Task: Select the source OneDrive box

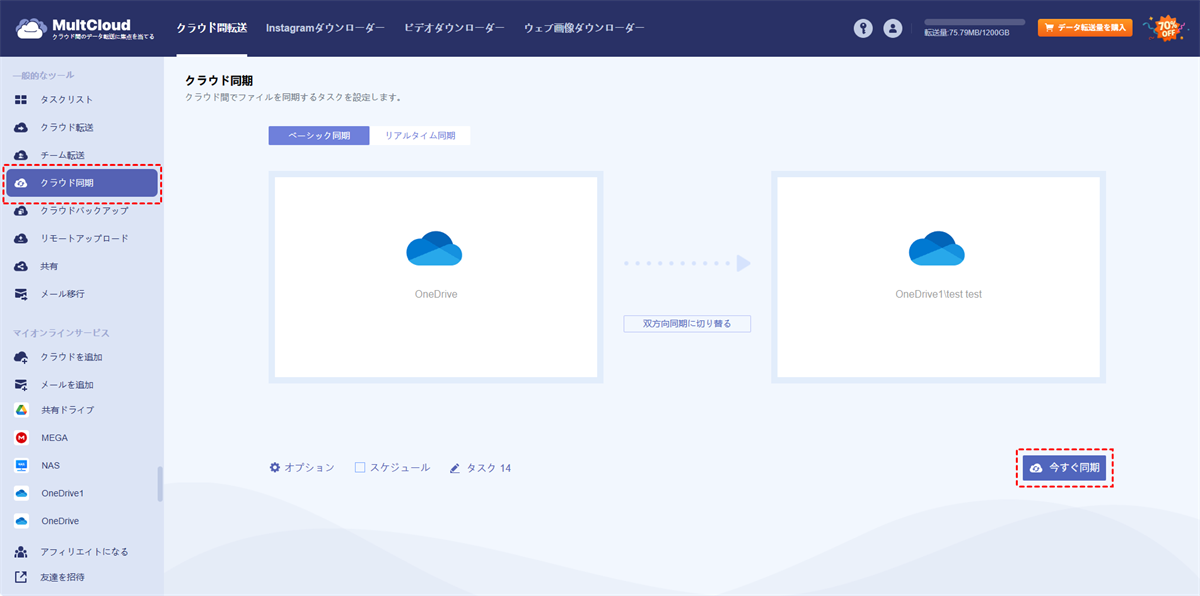Action: pyautogui.click(x=436, y=277)
